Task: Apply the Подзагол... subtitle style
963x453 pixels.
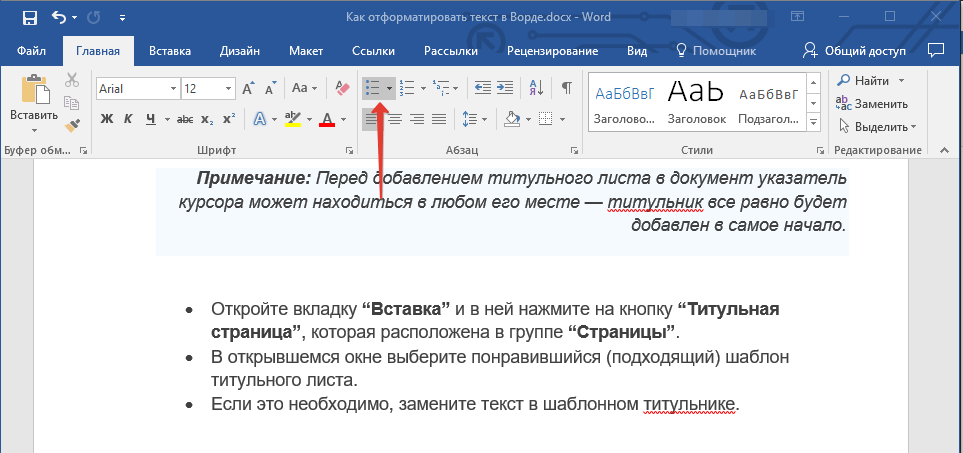Action: 768,102
